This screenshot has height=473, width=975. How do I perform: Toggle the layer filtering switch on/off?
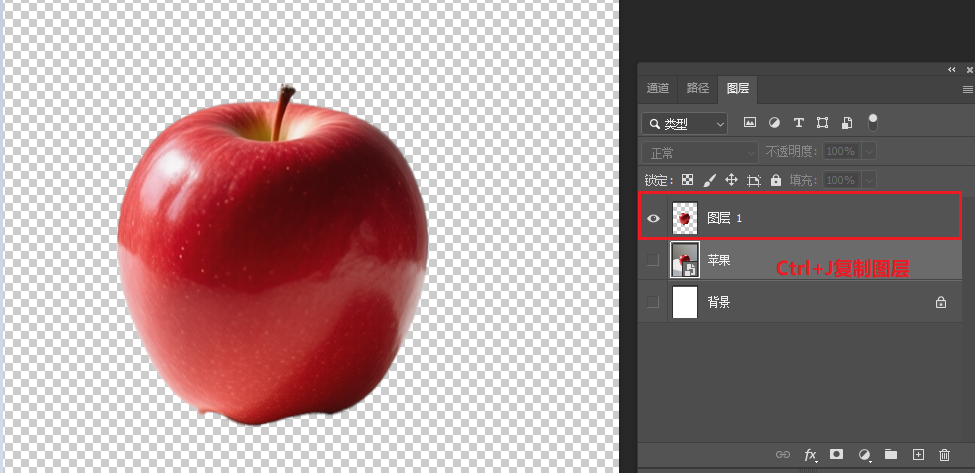coord(873,122)
